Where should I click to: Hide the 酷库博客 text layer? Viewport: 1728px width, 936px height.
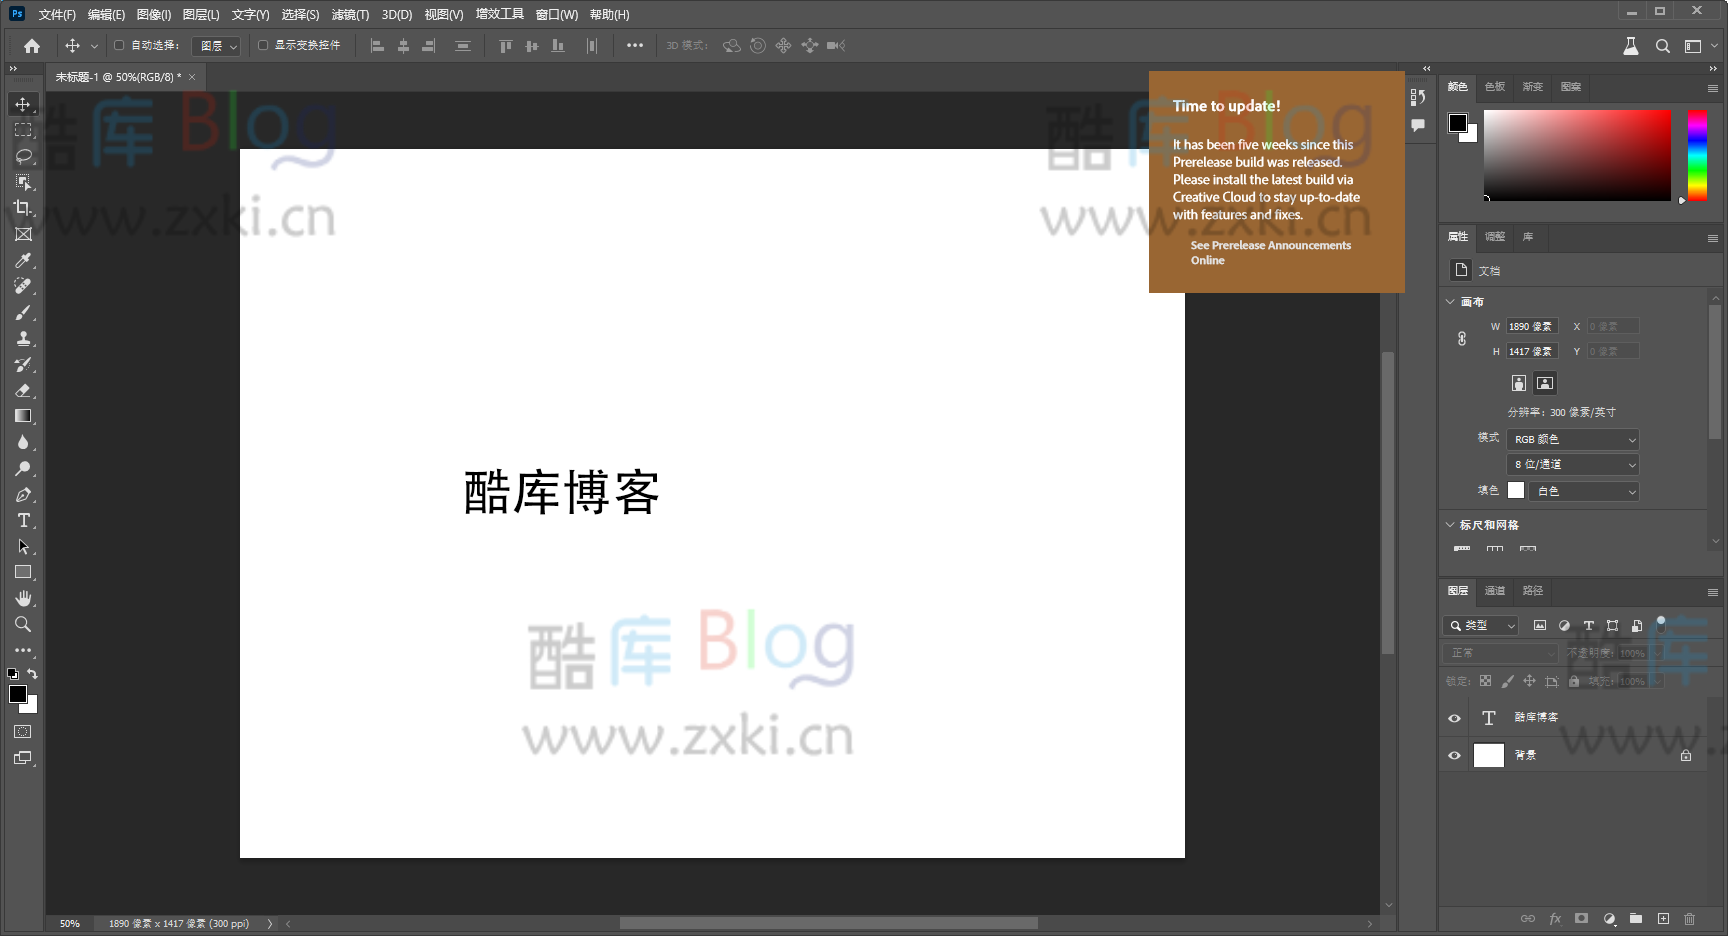[1454, 717]
